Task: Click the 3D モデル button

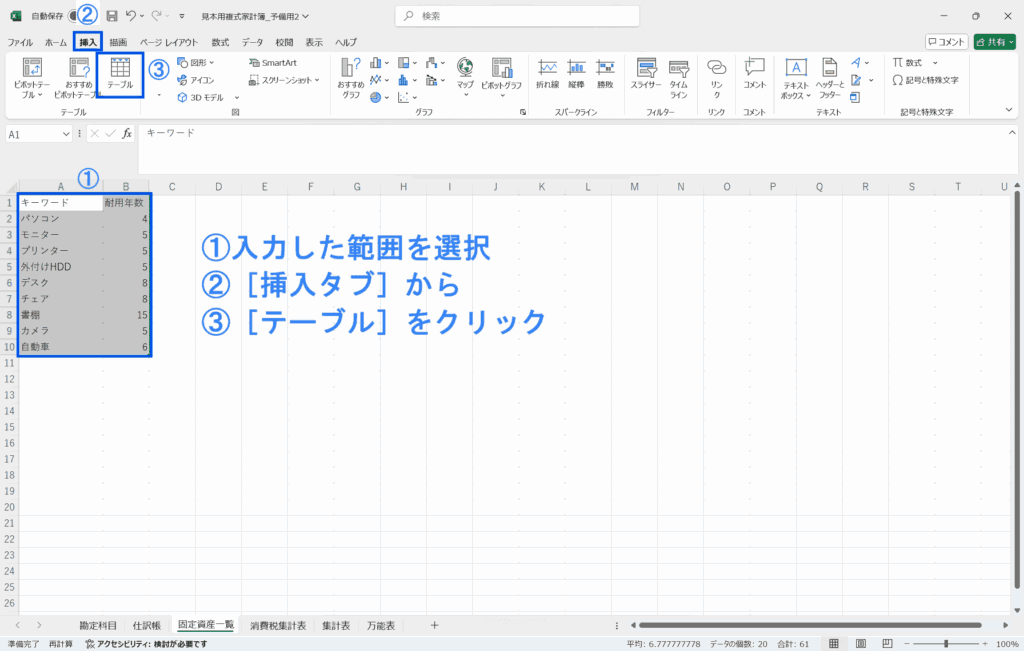Action: (201, 97)
